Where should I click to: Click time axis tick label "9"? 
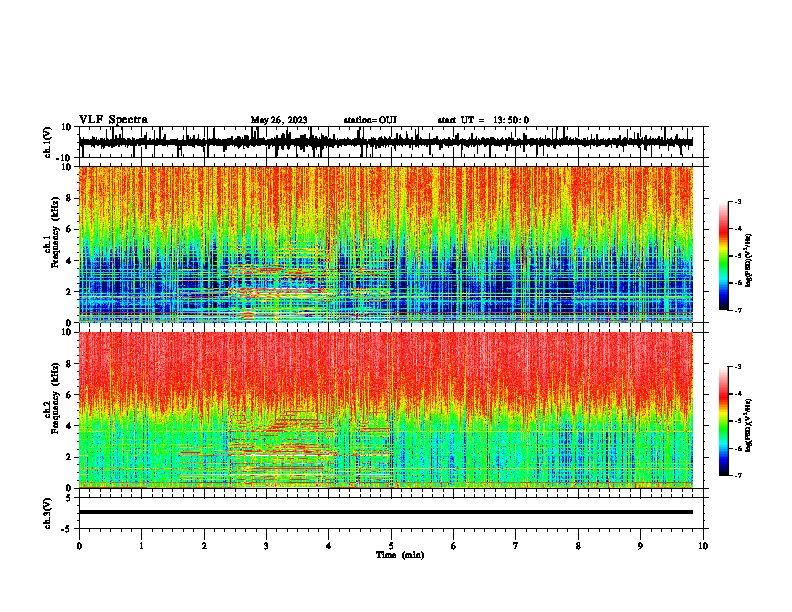click(x=640, y=546)
